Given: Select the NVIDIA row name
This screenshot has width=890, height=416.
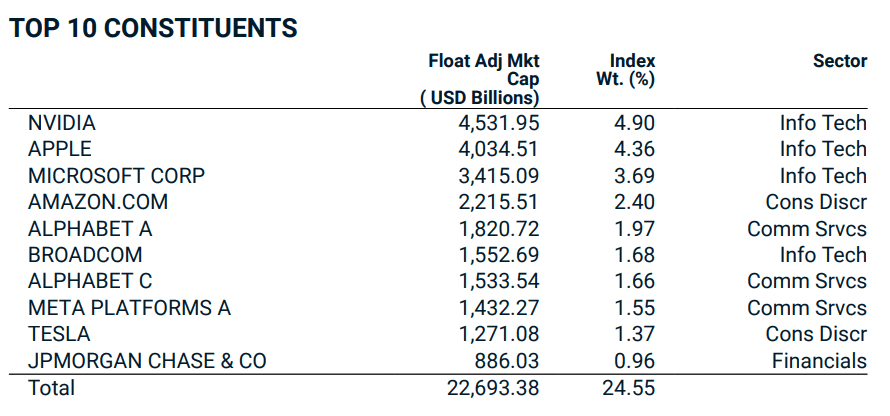Looking at the screenshot, I should (62, 123).
